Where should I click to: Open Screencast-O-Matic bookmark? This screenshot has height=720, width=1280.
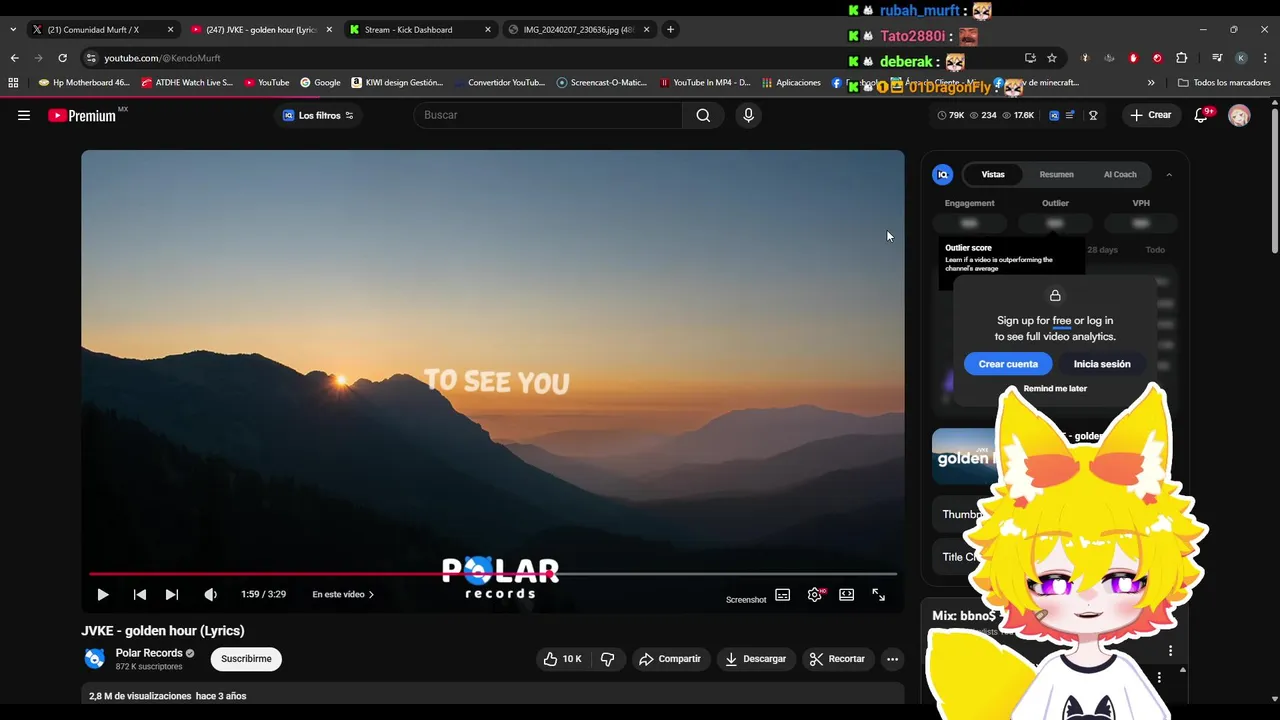coord(602,83)
